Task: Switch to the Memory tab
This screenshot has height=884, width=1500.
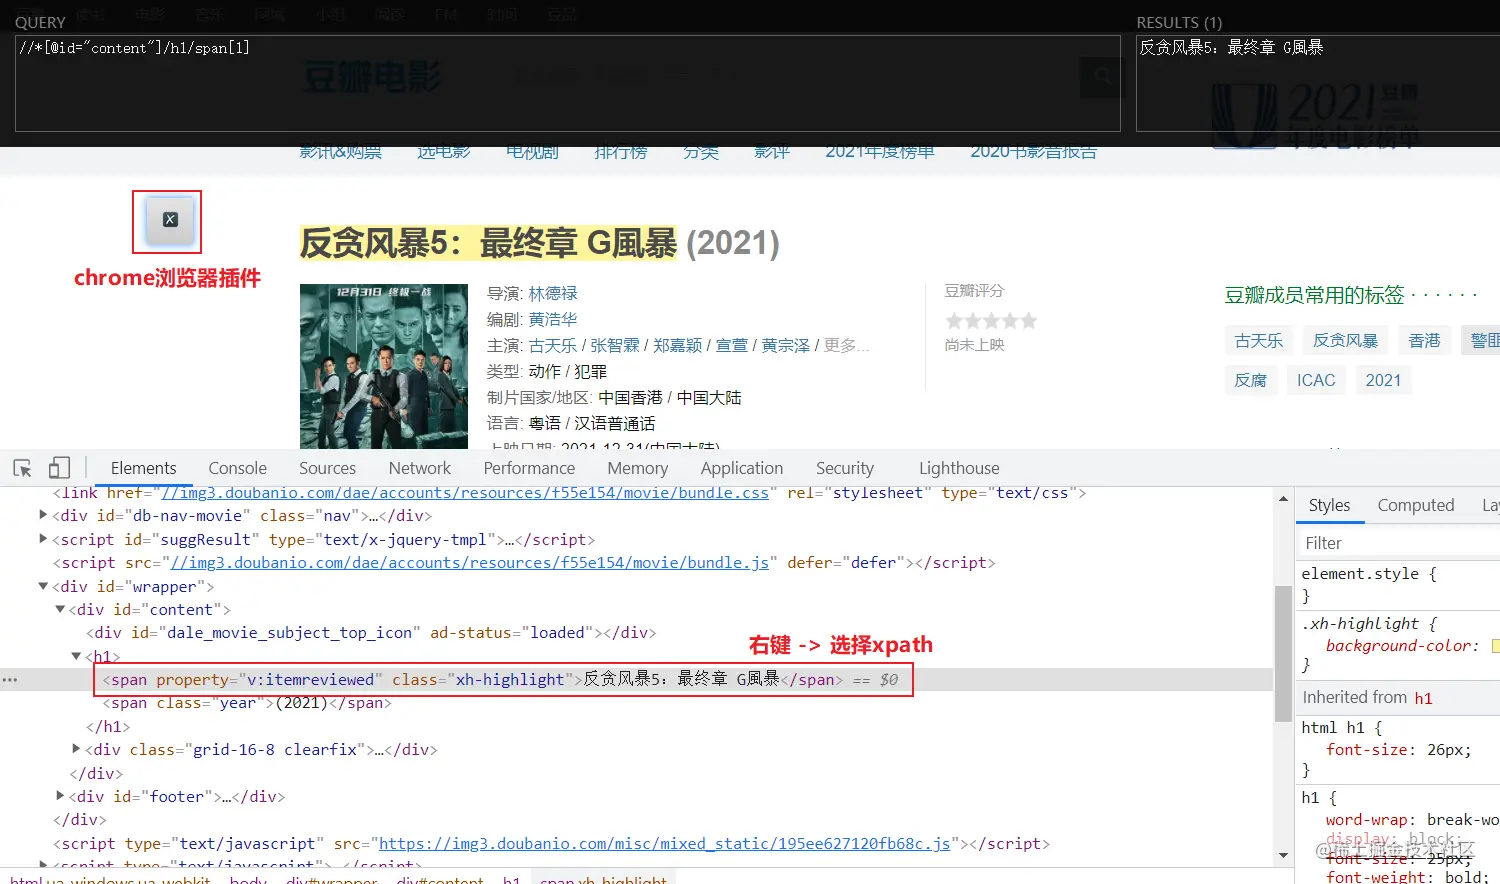Action: [x=637, y=468]
